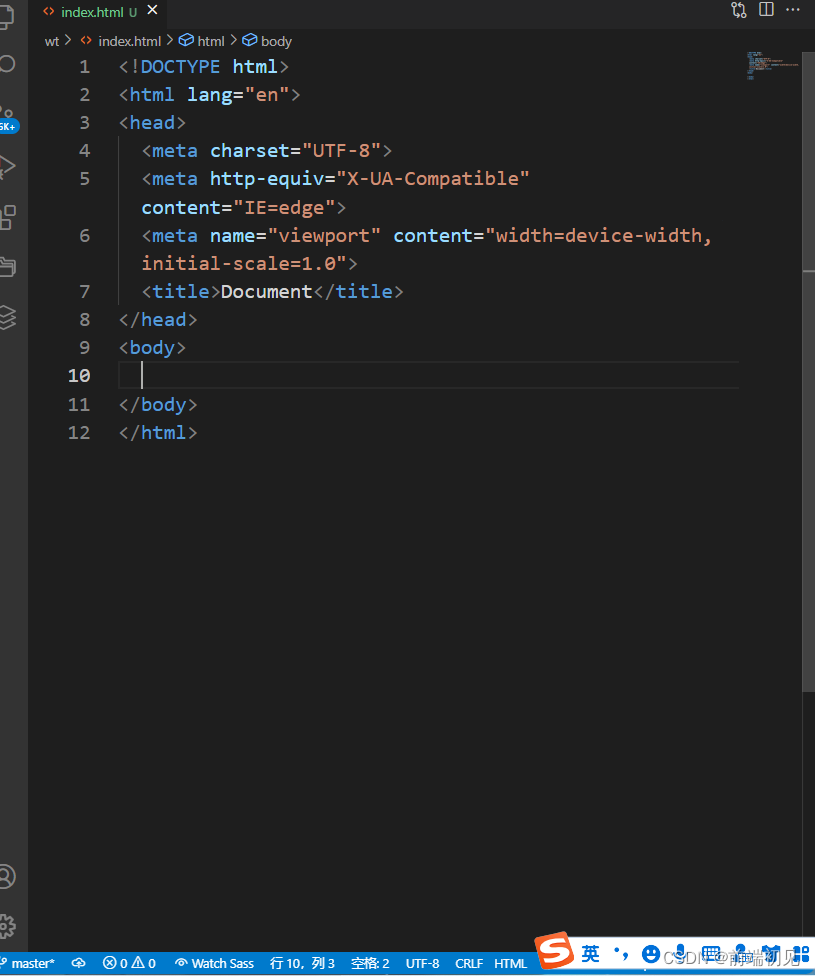
Task: Open the Explorer view in the activity bar
Action: click(6, 16)
